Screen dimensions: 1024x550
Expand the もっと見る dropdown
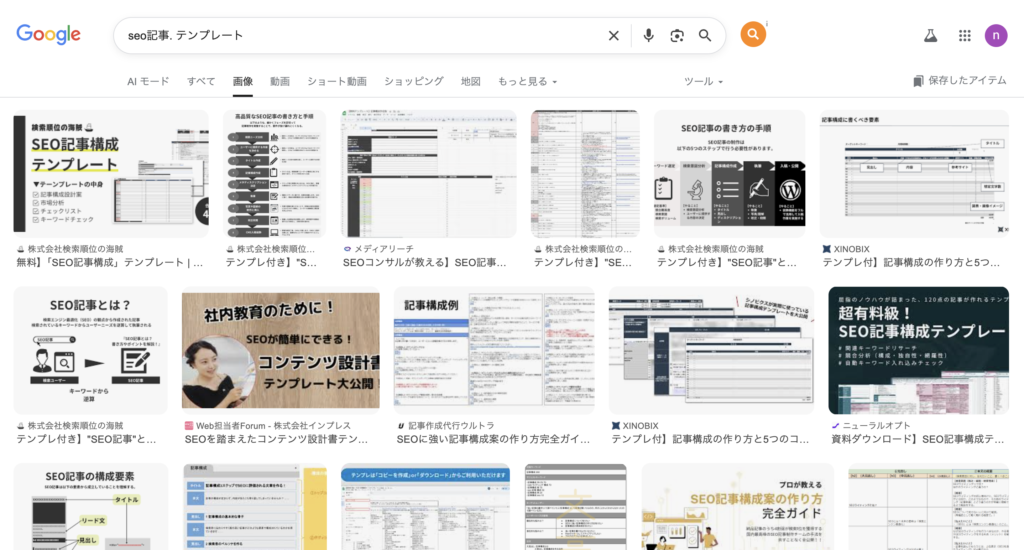tap(527, 81)
